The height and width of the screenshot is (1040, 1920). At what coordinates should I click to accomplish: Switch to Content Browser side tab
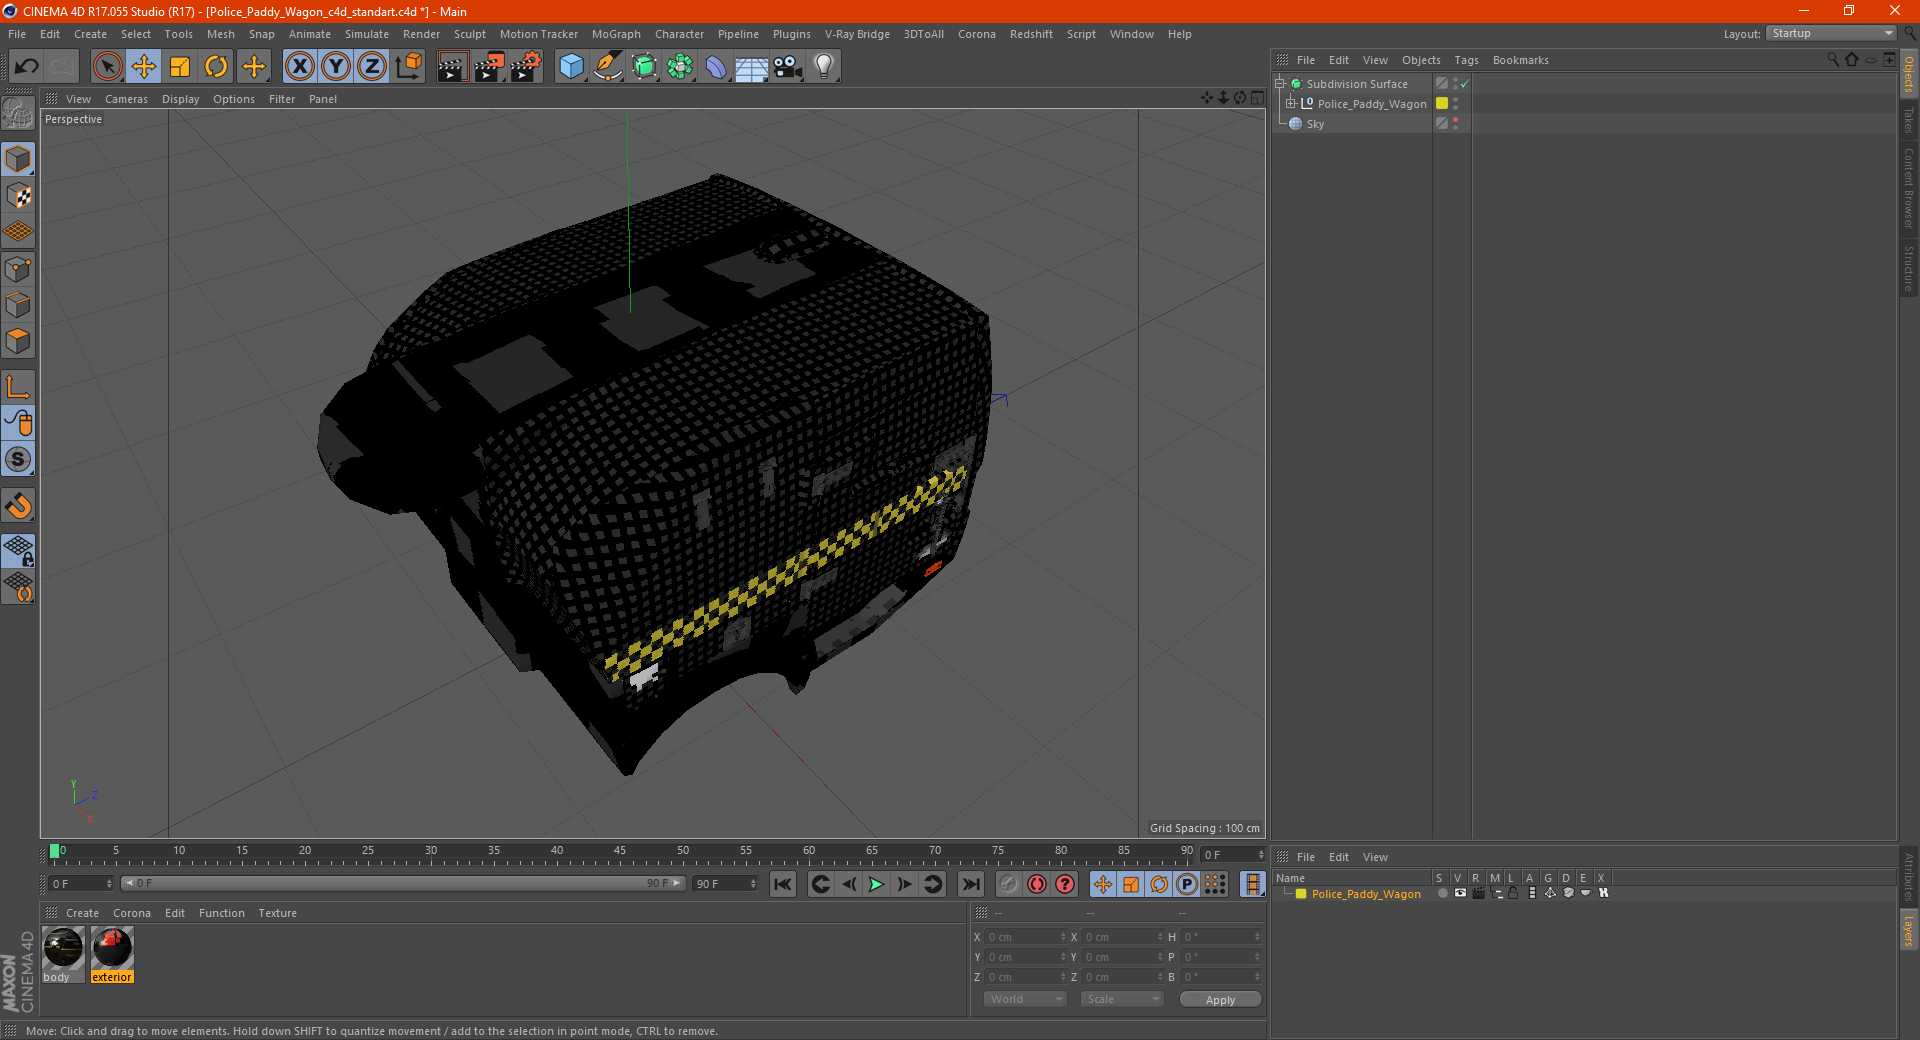(x=1909, y=188)
